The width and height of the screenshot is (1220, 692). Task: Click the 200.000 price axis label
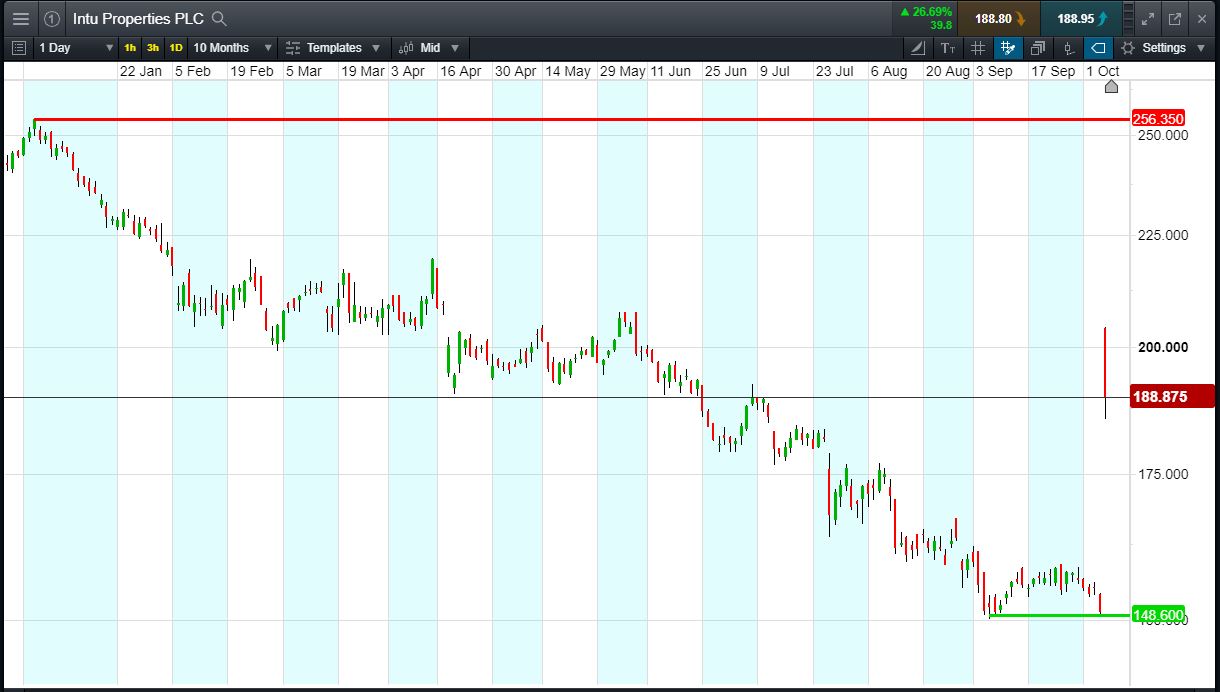pos(1162,347)
